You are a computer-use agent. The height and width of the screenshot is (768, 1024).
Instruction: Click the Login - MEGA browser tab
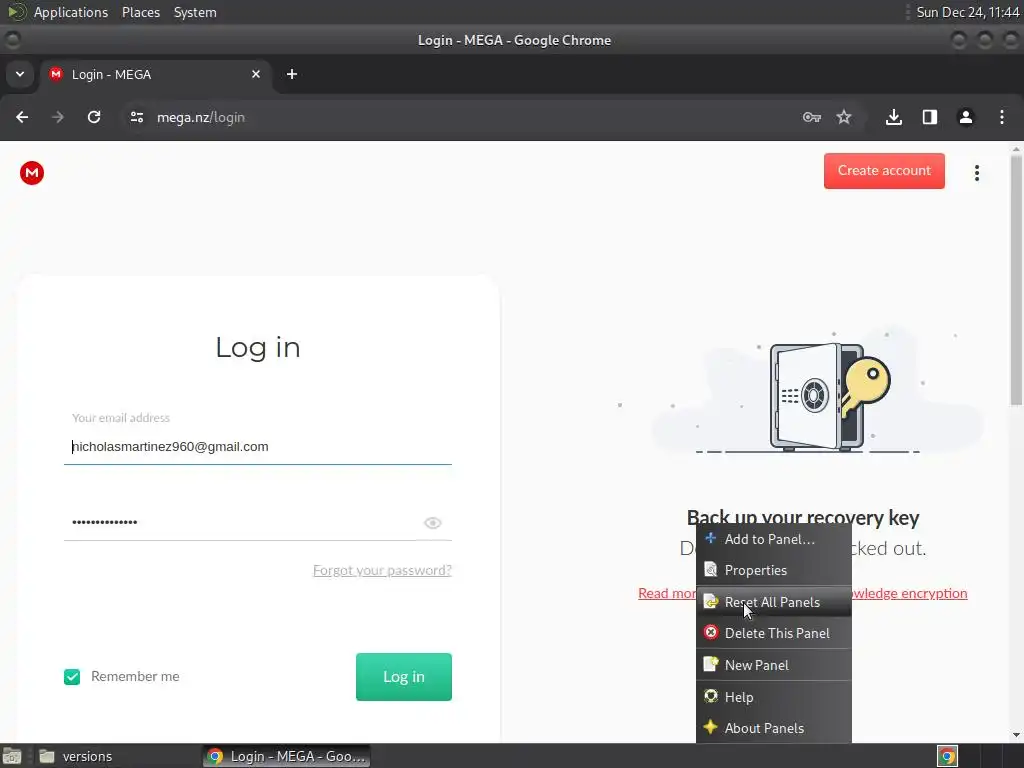point(155,74)
